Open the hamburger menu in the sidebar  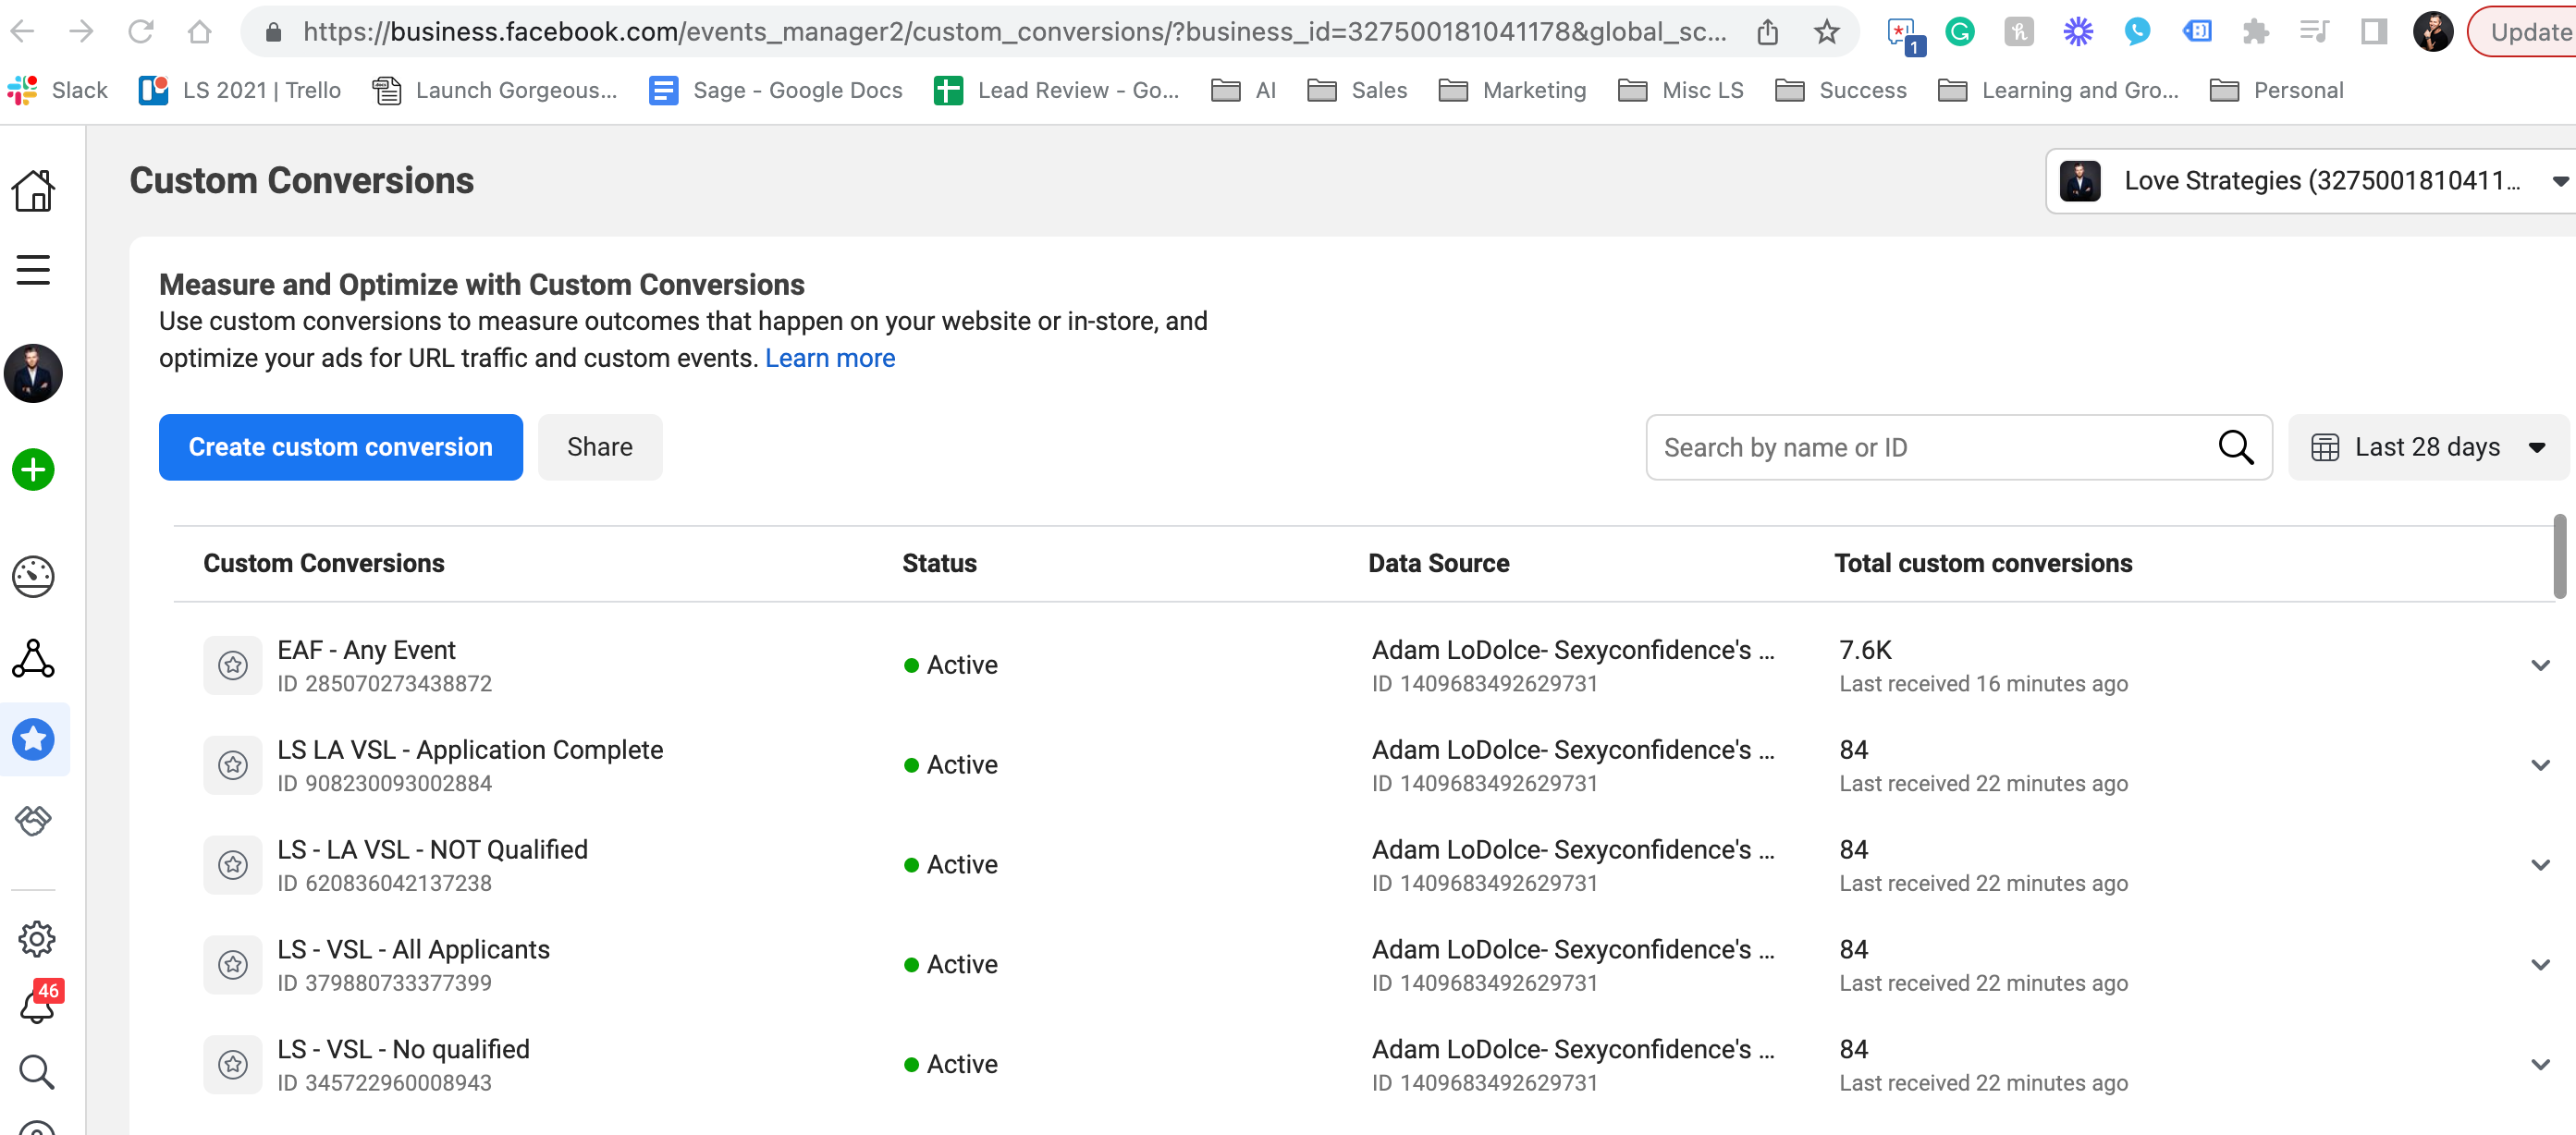pos(33,269)
